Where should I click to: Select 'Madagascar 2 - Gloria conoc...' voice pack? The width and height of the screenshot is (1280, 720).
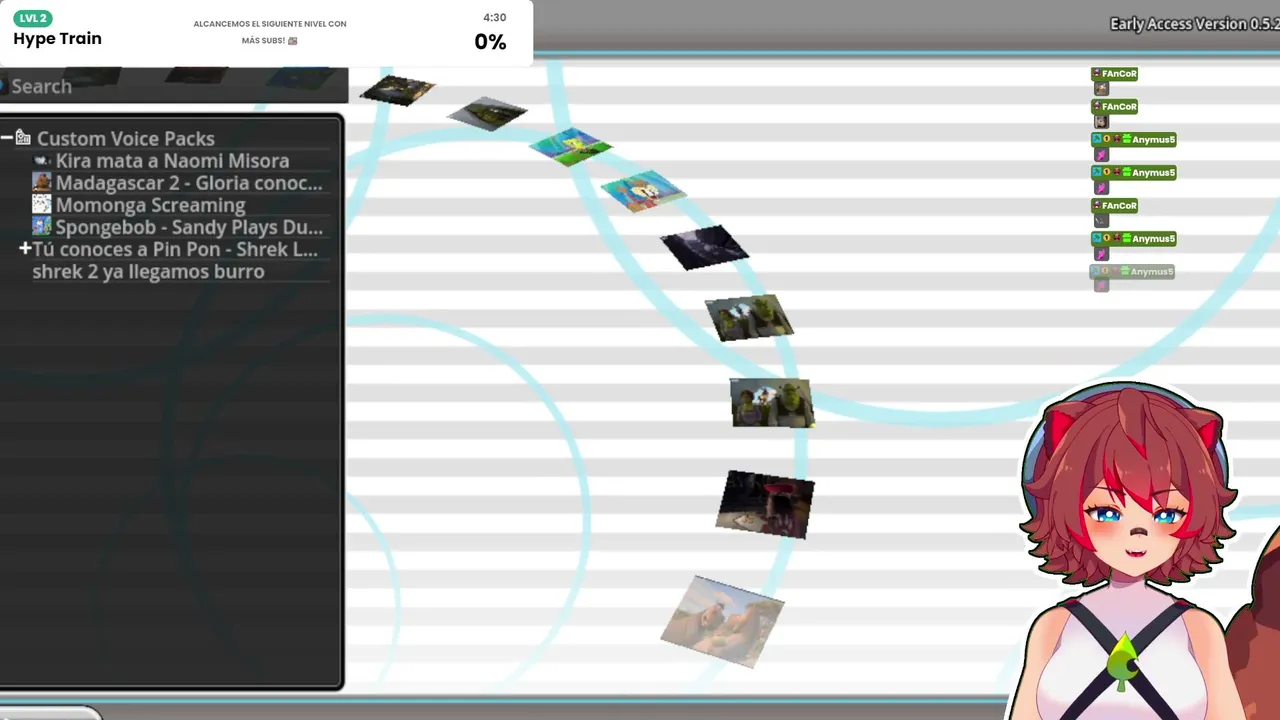coord(189,183)
